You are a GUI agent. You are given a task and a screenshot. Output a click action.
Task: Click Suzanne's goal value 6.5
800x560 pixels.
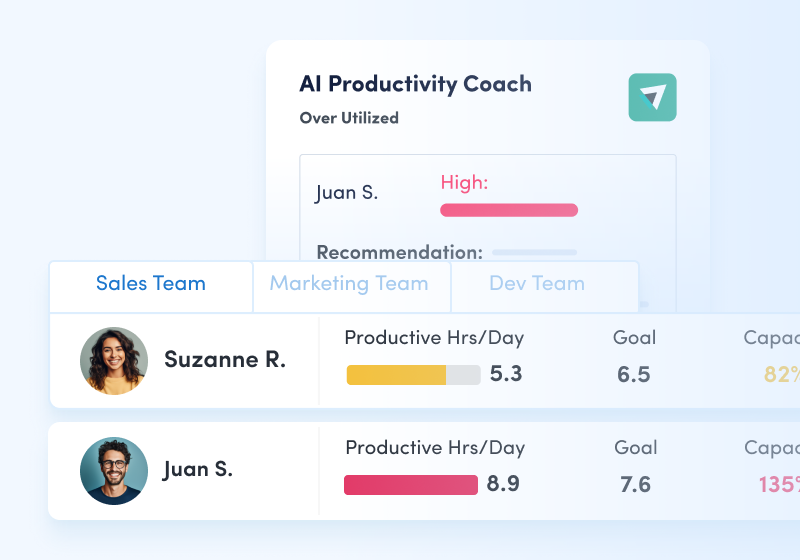click(634, 375)
